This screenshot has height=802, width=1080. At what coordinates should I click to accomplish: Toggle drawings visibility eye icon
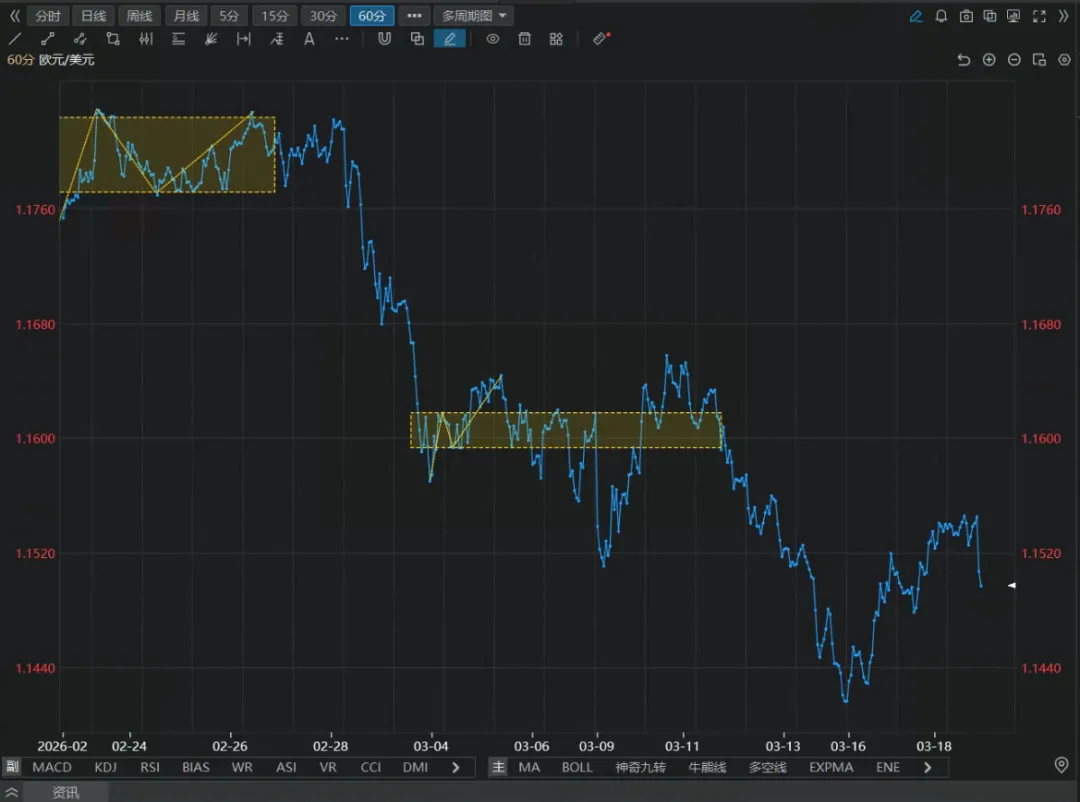click(492, 39)
